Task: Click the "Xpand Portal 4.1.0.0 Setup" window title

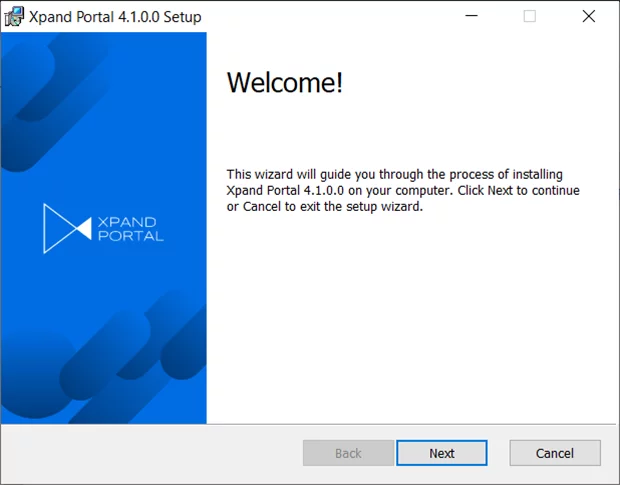Action: [117, 16]
